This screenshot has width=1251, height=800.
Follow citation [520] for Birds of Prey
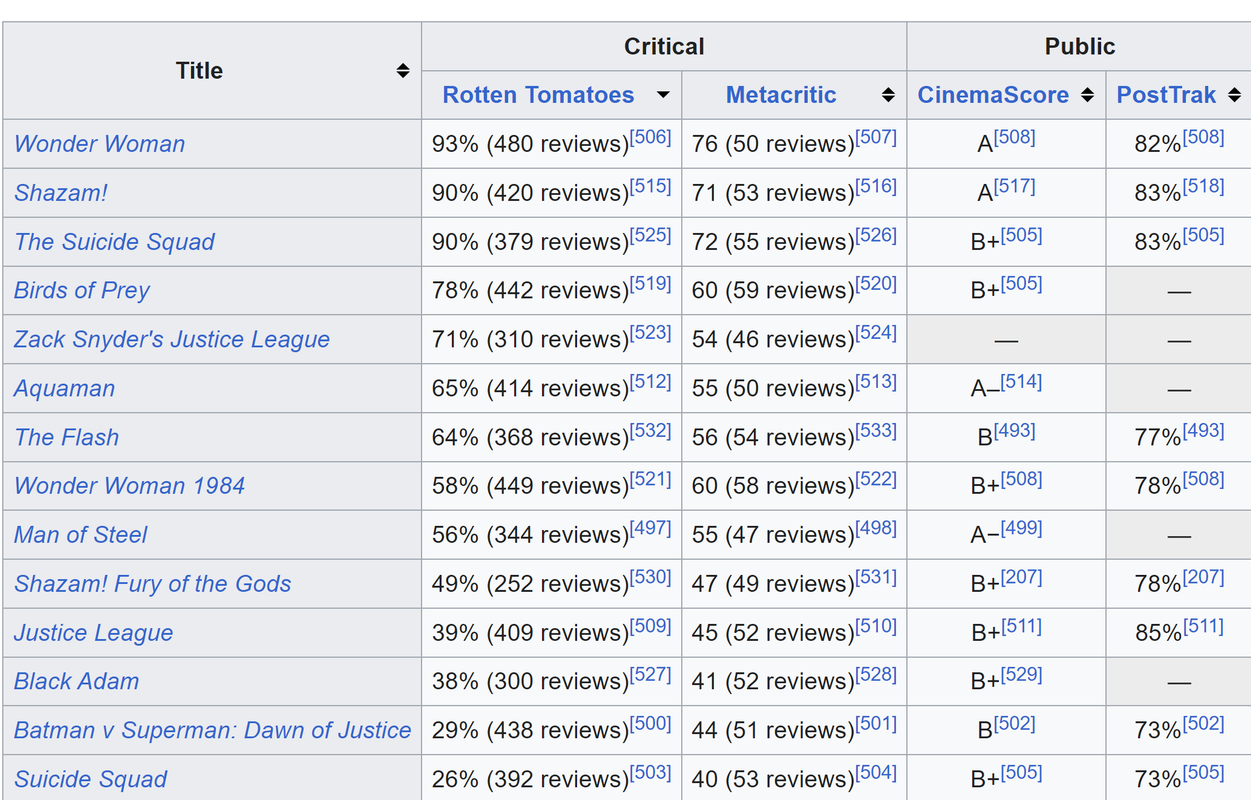[x=876, y=284]
